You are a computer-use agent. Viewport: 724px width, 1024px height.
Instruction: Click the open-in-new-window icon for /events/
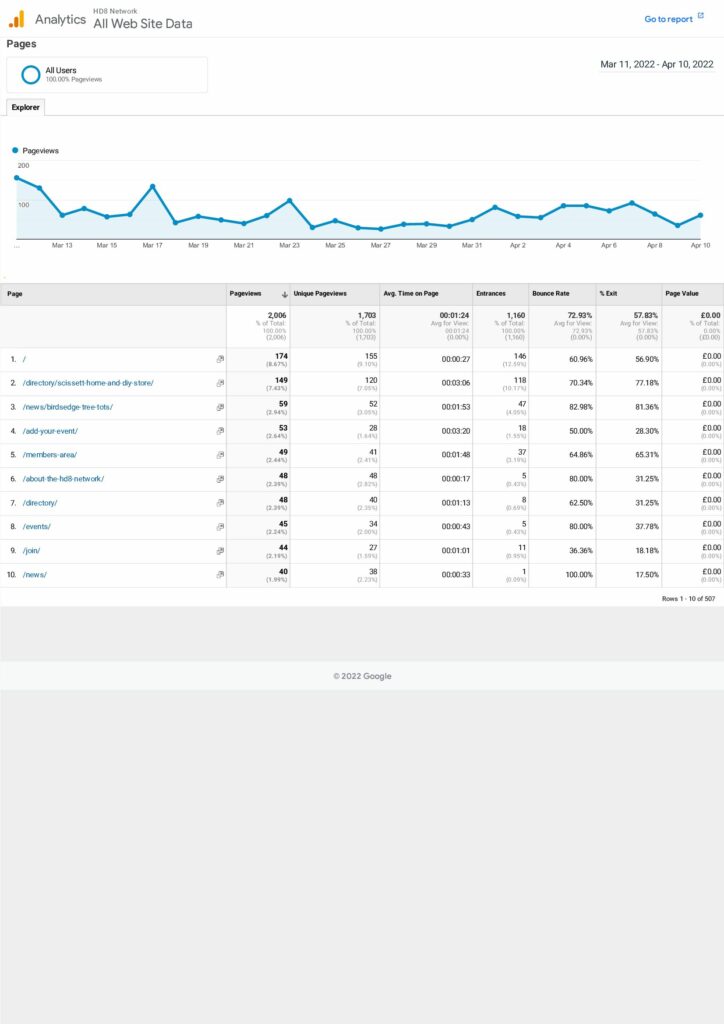(x=220, y=526)
